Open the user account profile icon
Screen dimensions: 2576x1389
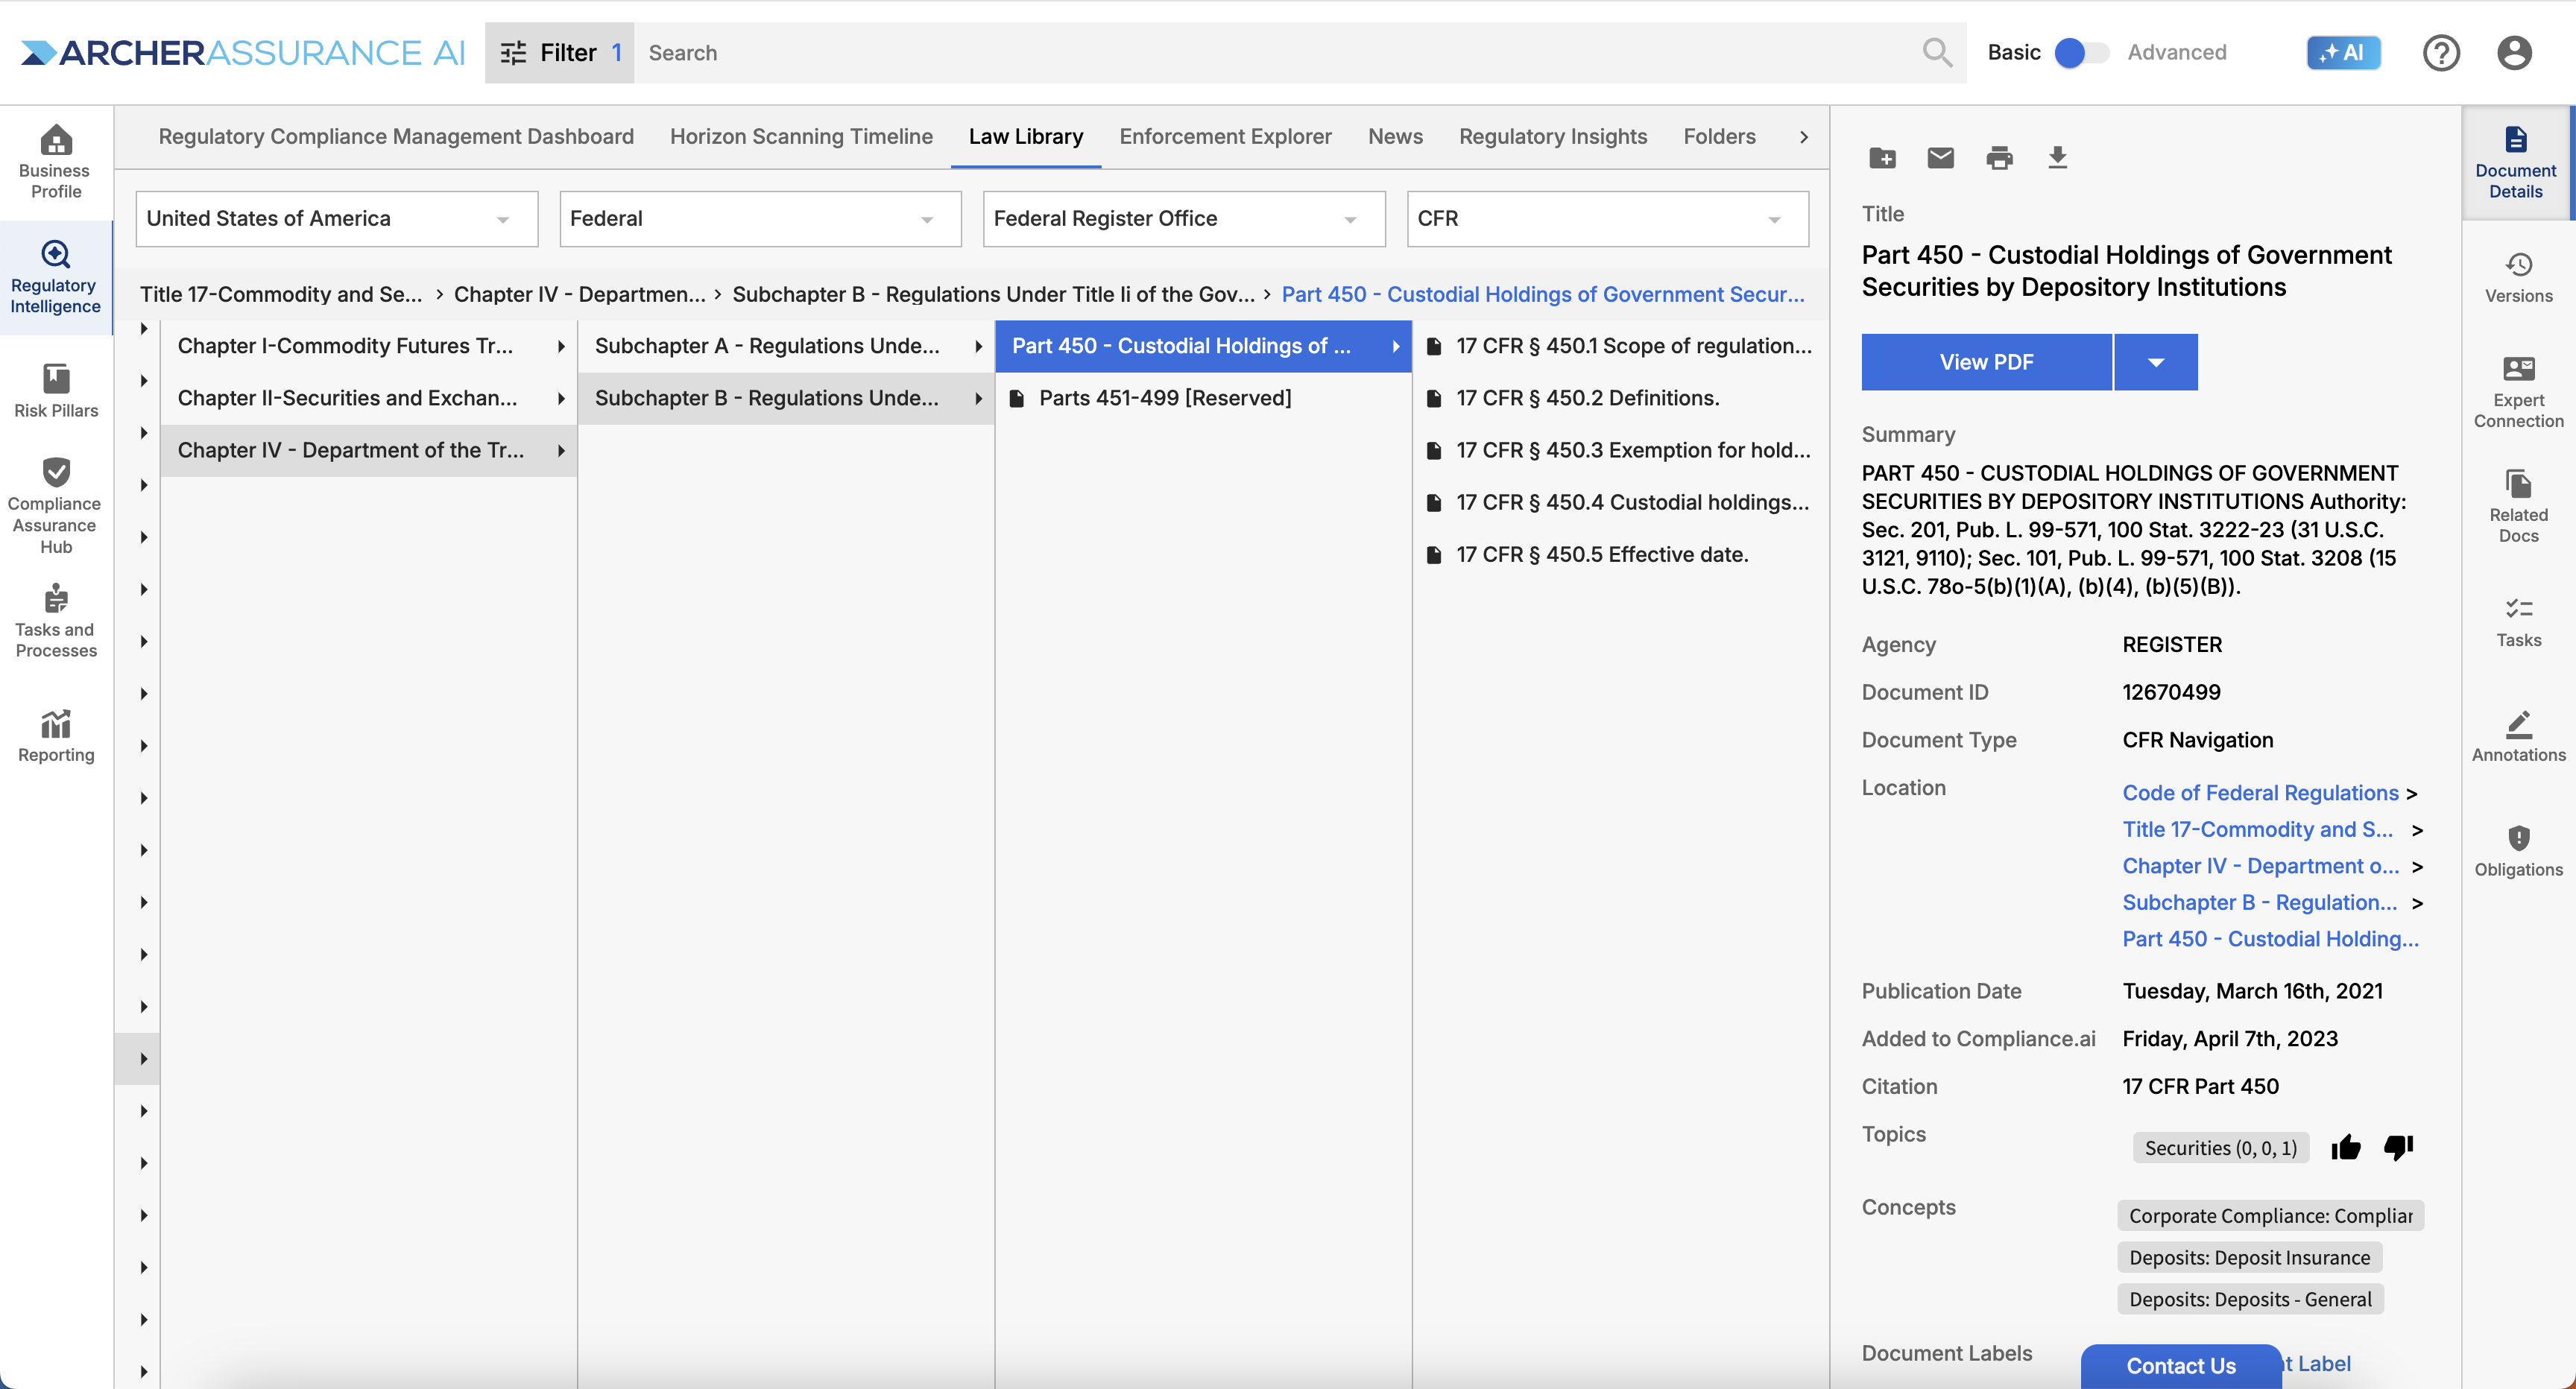pos(2513,53)
